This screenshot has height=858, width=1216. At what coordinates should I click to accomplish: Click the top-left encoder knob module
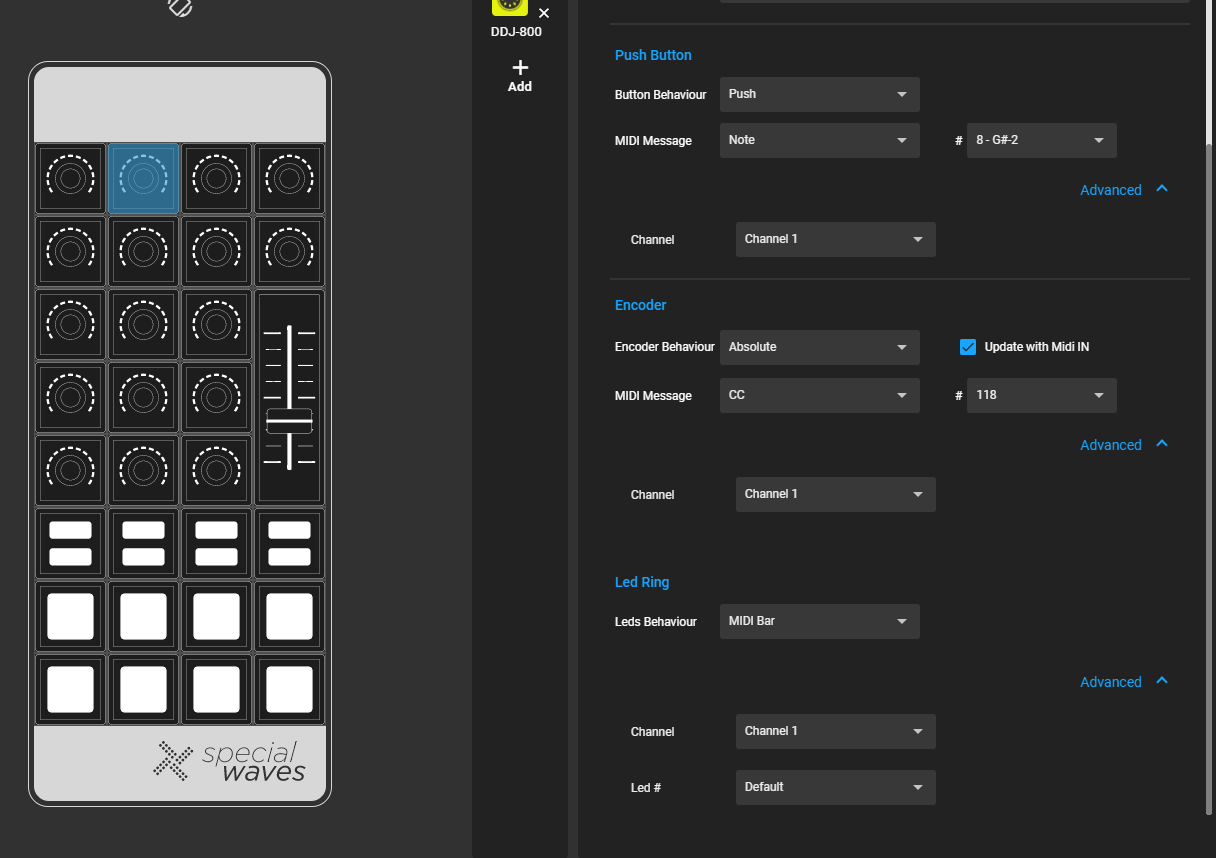click(x=70, y=179)
